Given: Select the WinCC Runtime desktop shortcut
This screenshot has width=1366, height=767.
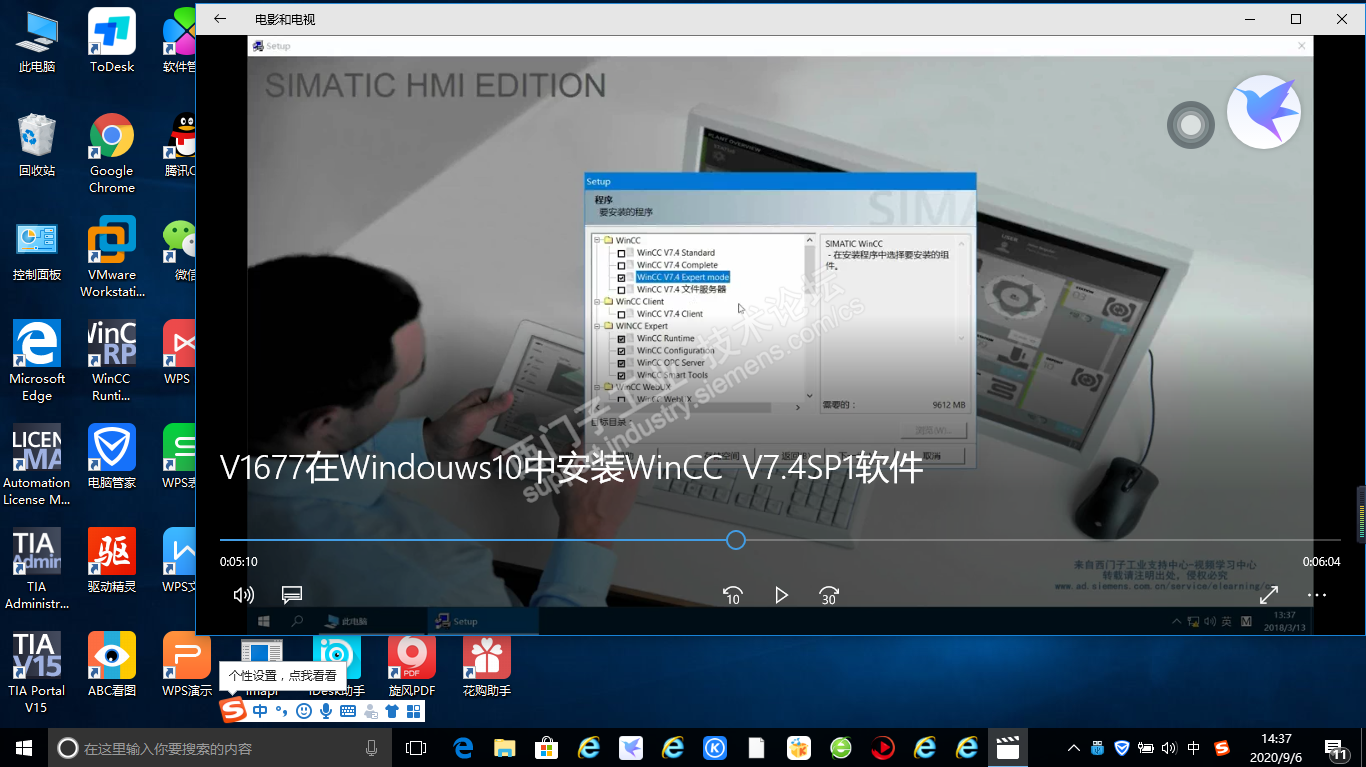Looking at the screenshot, I should pos(112,362).
